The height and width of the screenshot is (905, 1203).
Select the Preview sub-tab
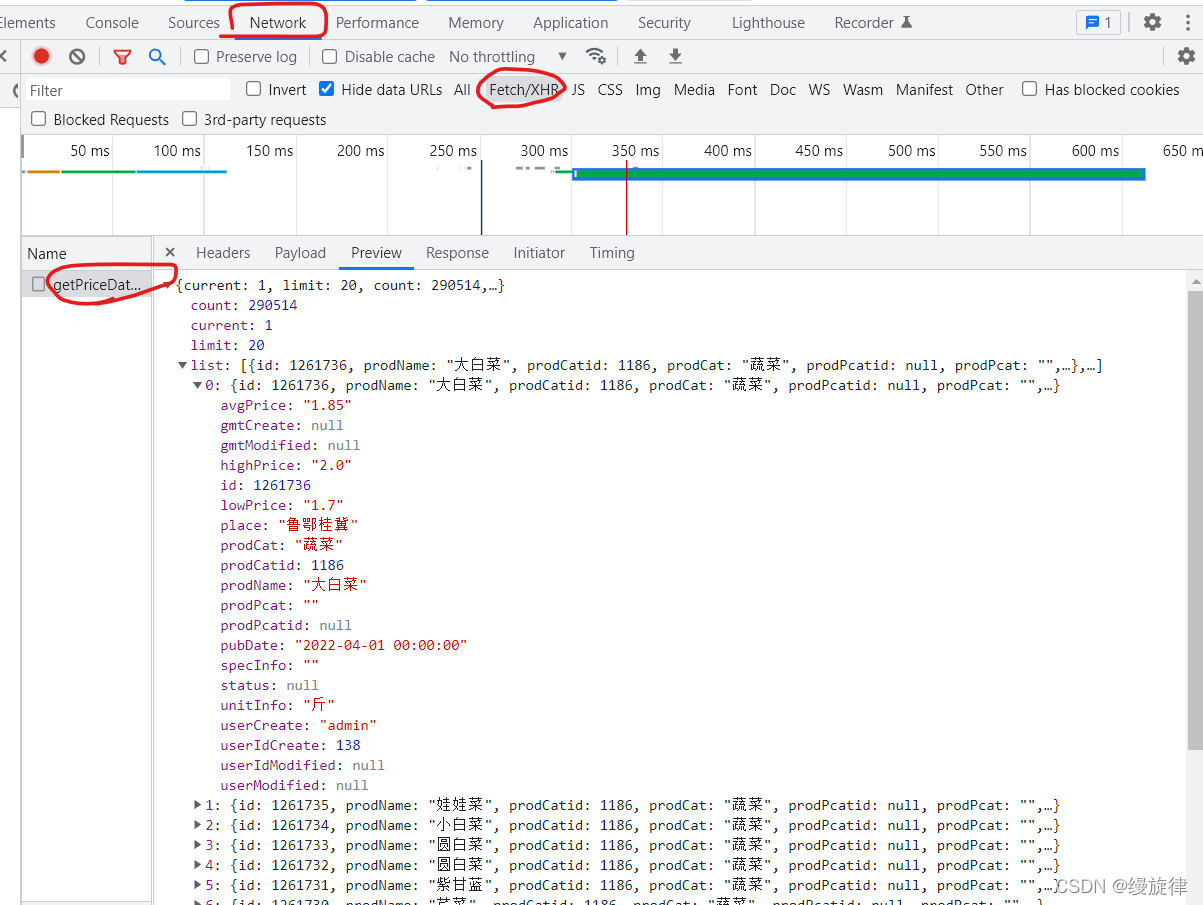(376, 253)
